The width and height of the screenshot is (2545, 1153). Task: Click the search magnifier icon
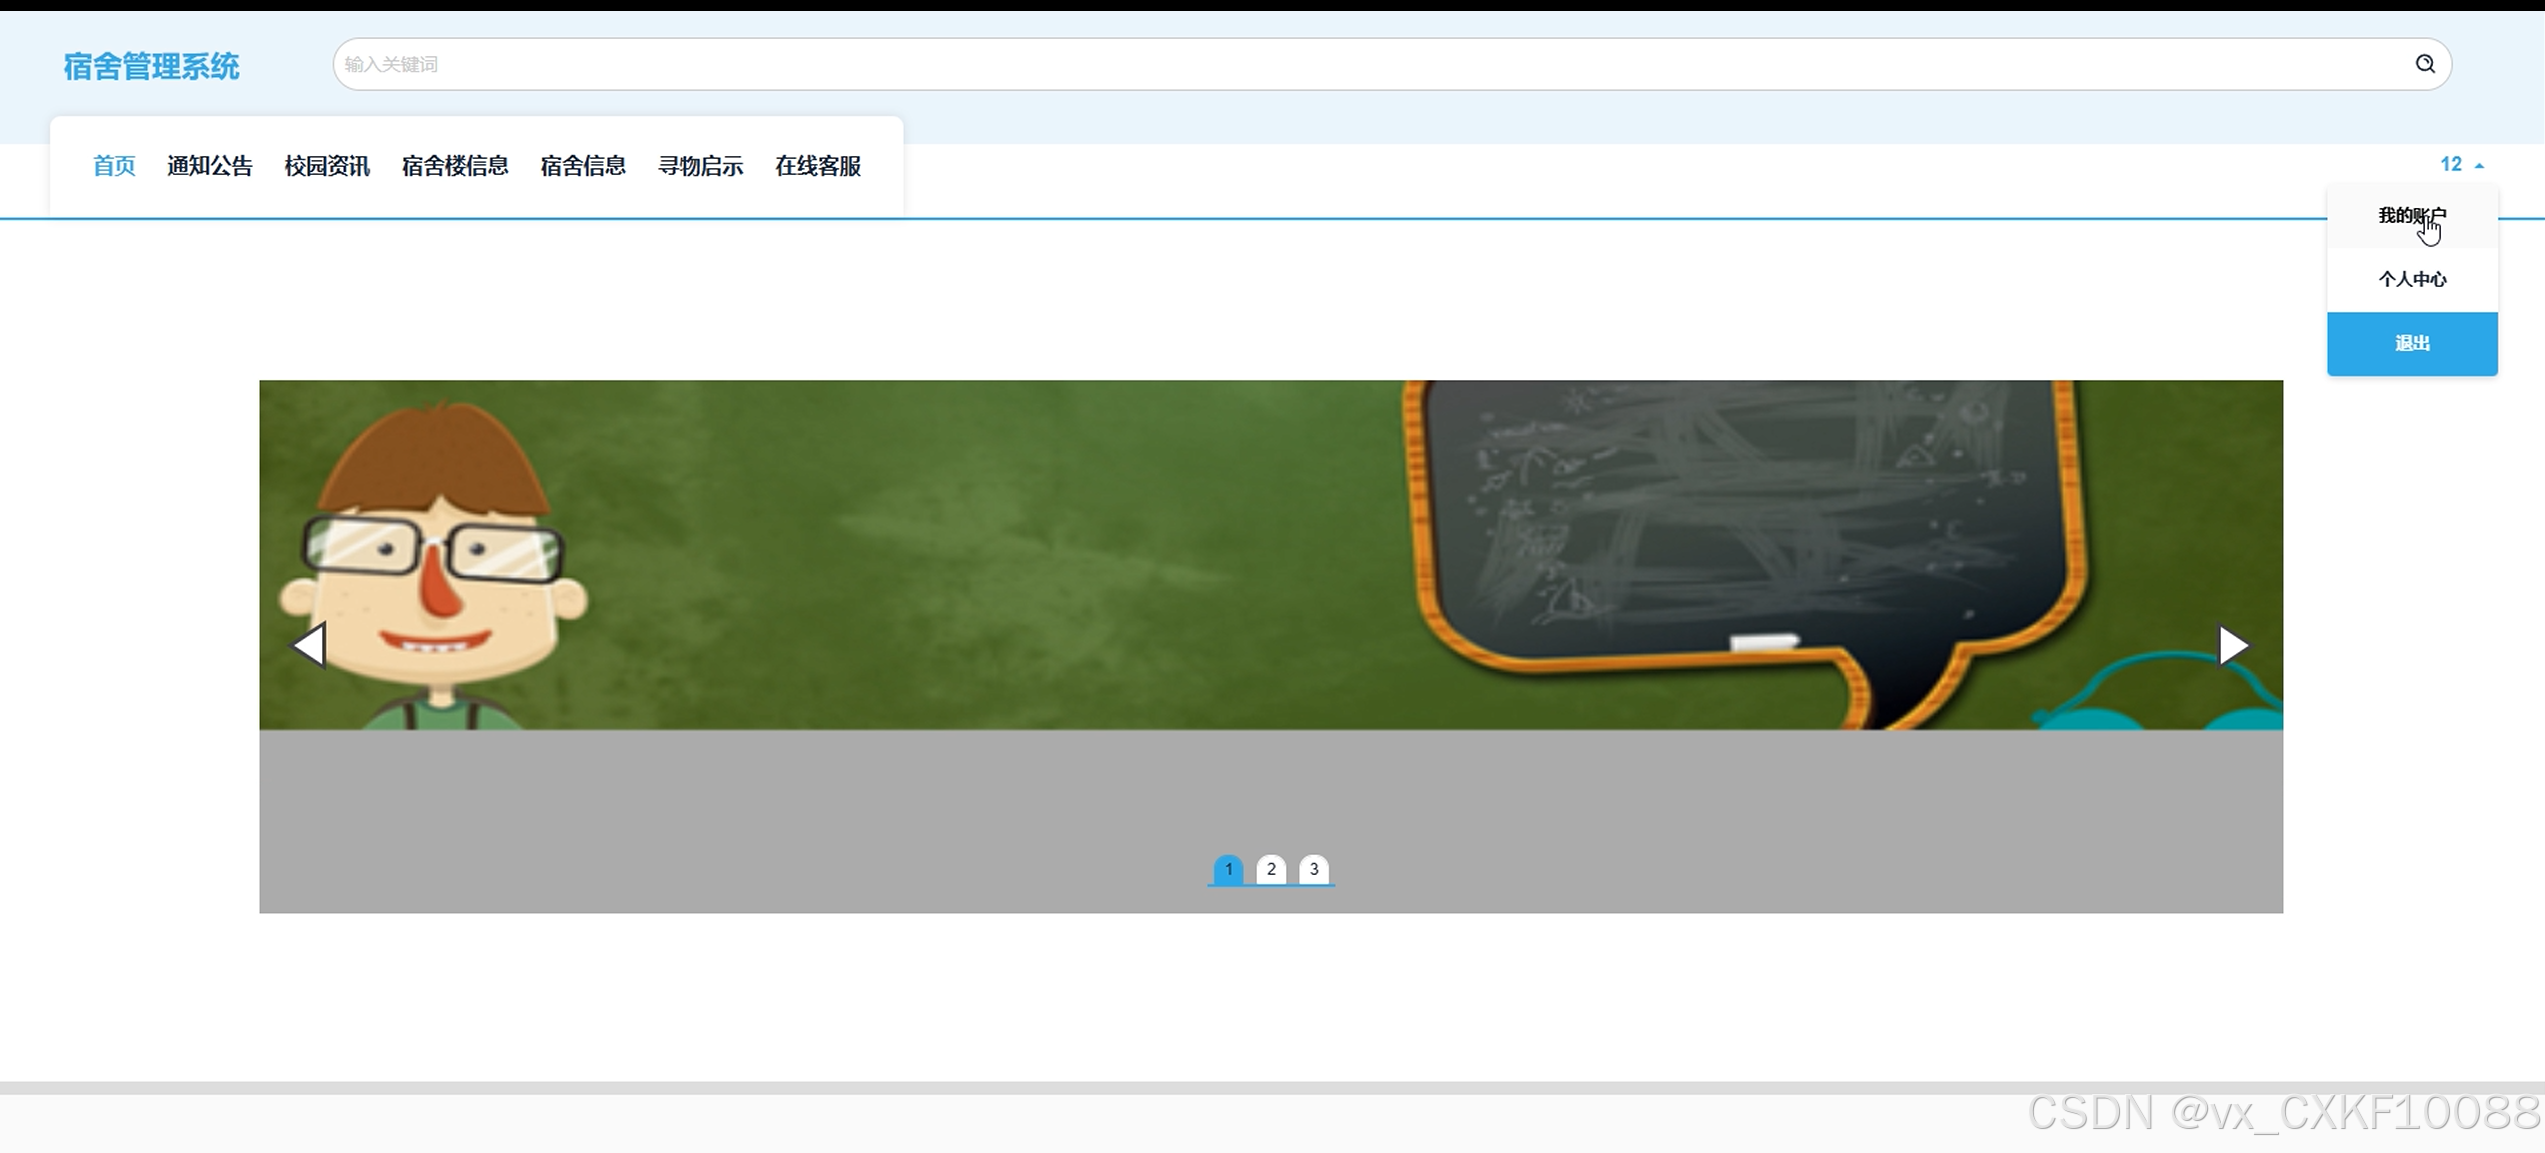2424,64
